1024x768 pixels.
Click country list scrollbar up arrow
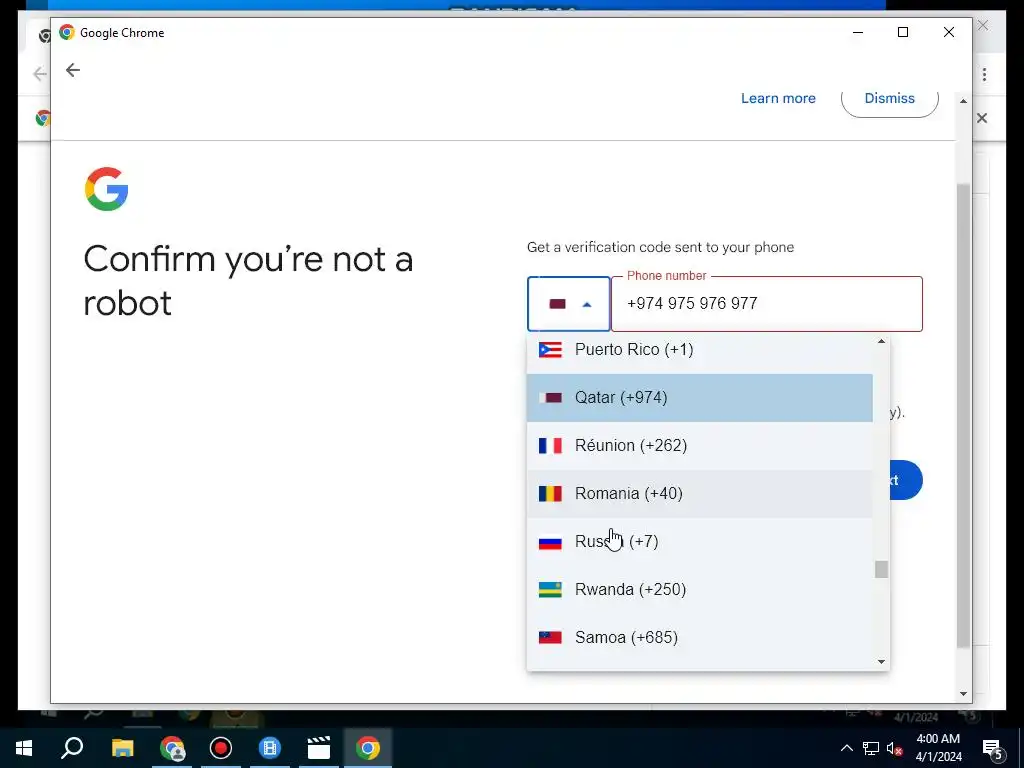(881, 342)
